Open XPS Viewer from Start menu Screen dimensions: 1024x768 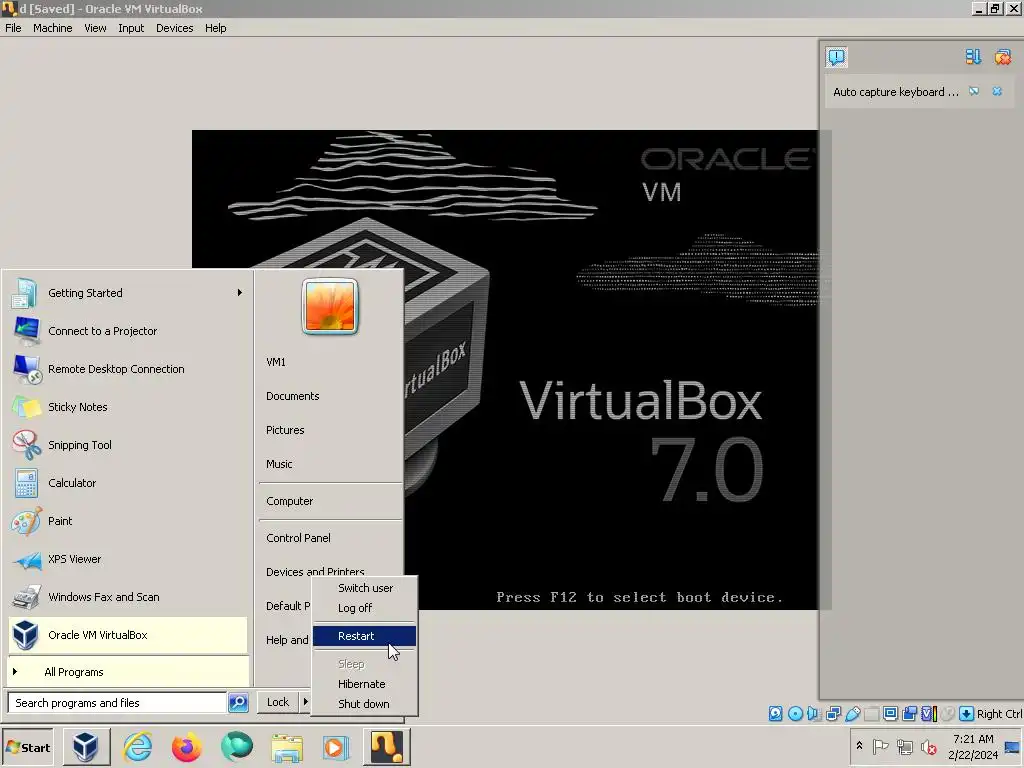129,559
